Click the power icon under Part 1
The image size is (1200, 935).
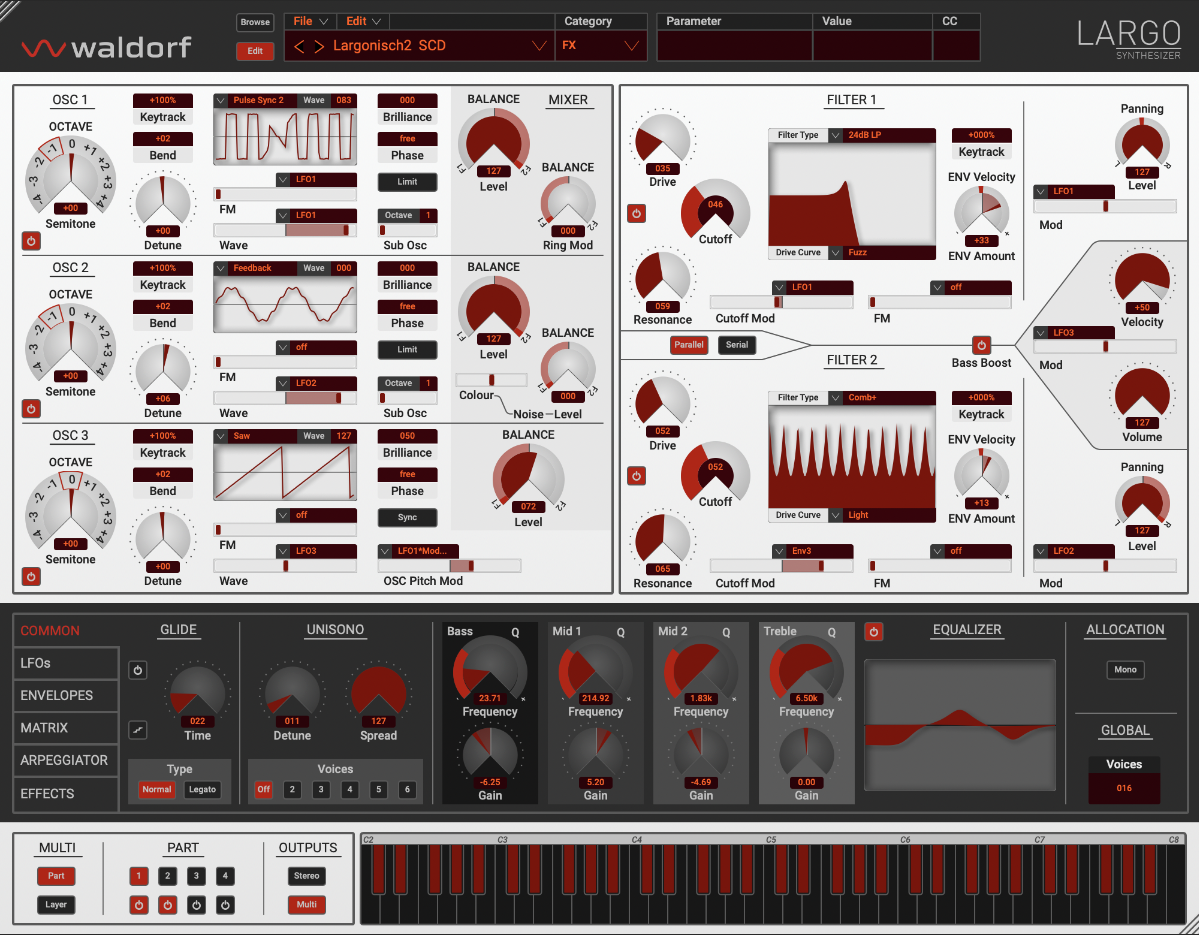coord(138,905)
